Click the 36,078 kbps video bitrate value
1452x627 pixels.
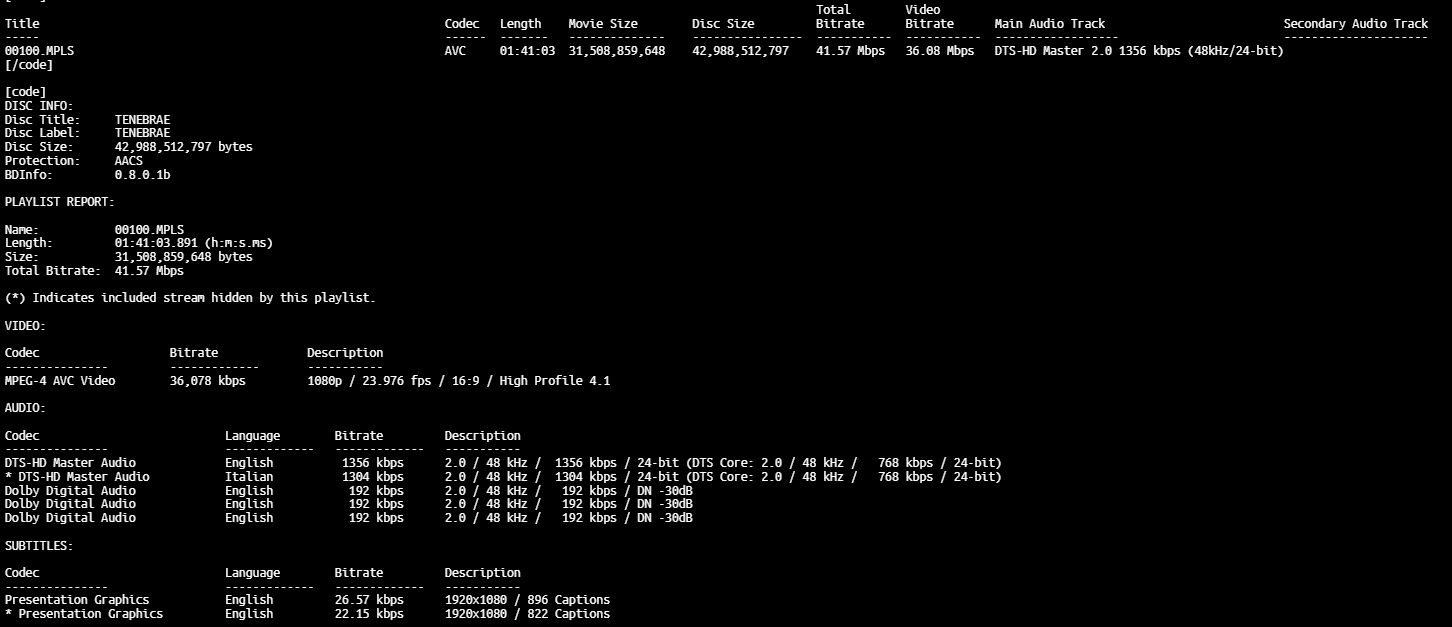point(207,381)
